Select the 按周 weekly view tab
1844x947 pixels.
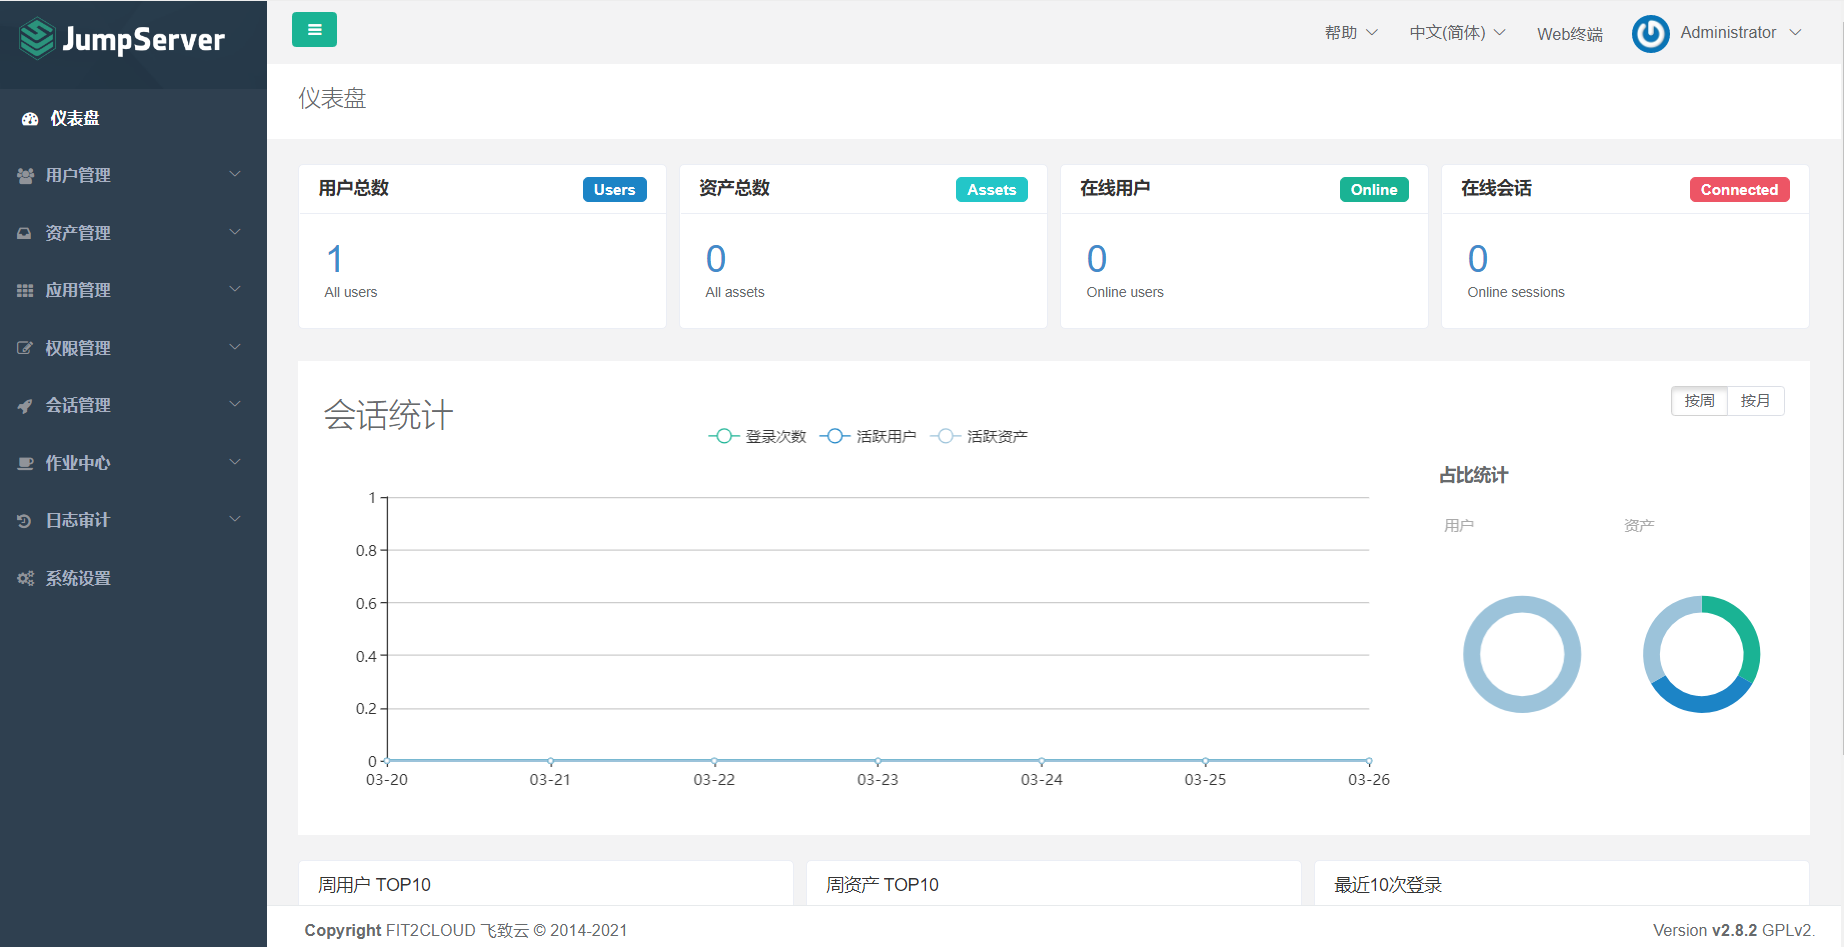1699,401
